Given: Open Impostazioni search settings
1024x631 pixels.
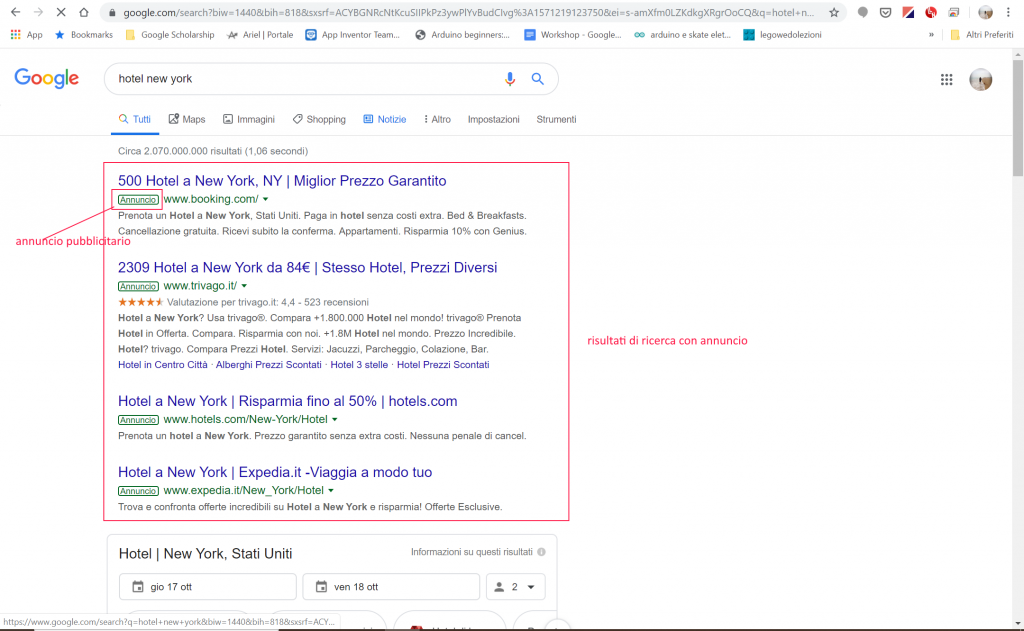Looking at the screenshot, I should point(494,120).
